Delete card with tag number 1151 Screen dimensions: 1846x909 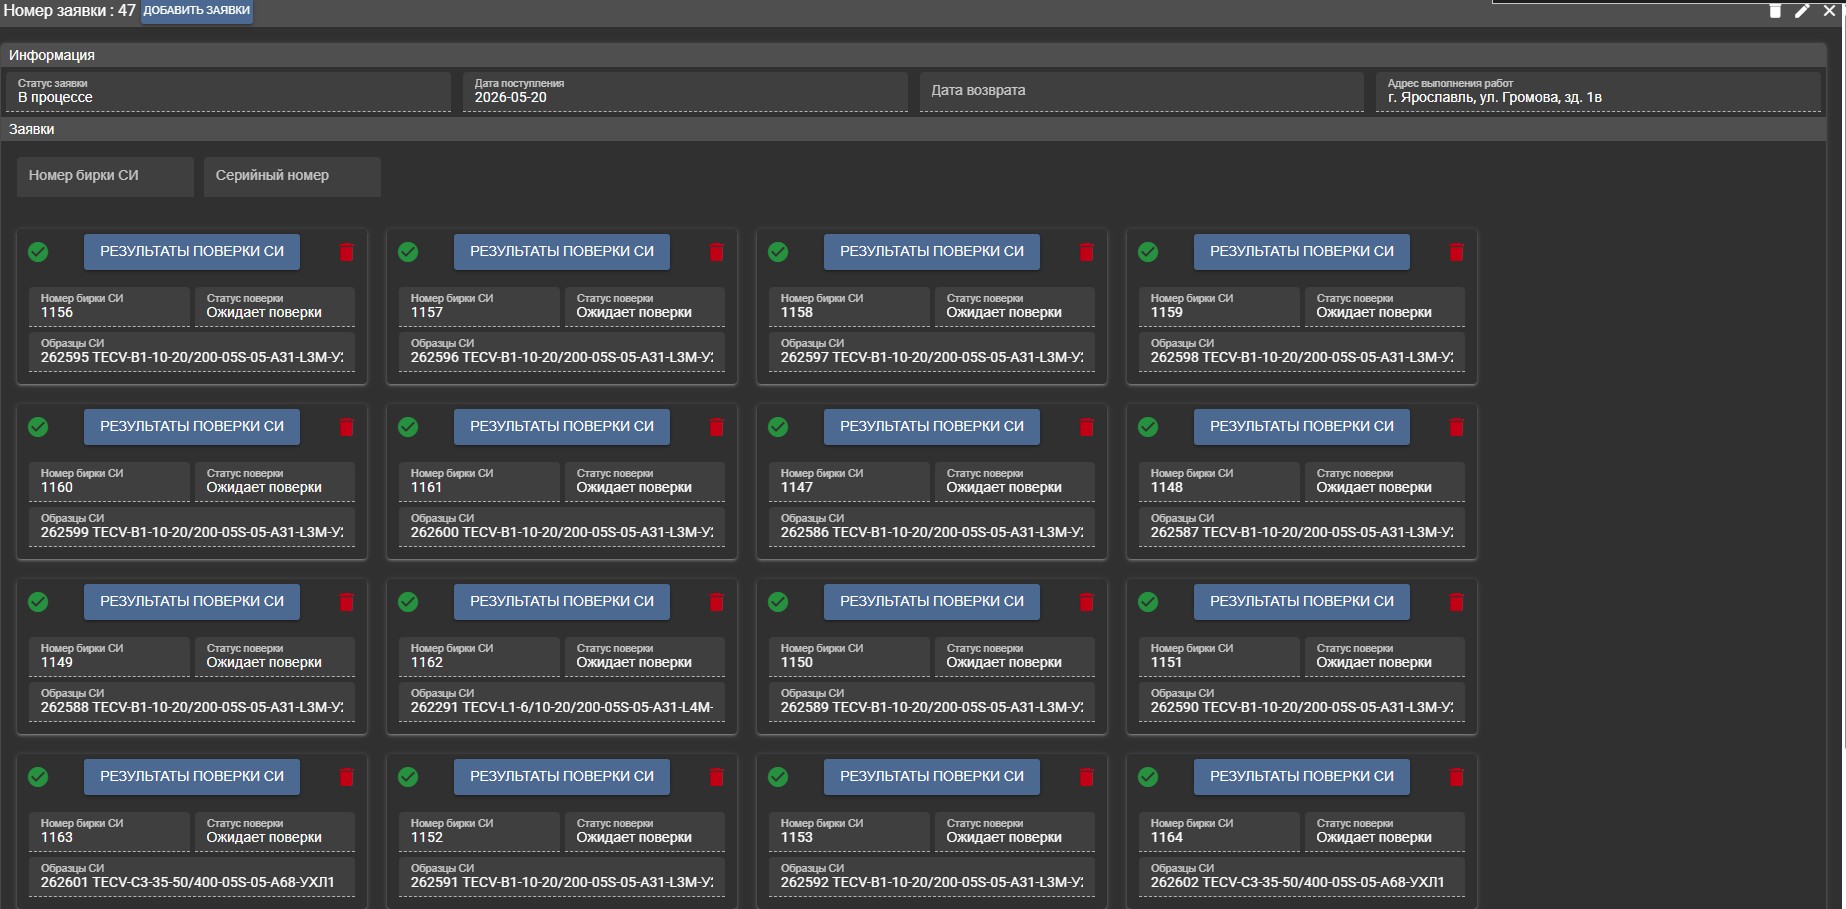click(1456, 602)
